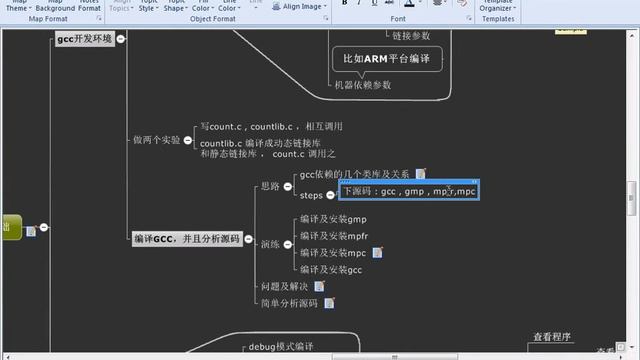
Task: Click the vertical scrollbar up arrow
Action: 631,36
